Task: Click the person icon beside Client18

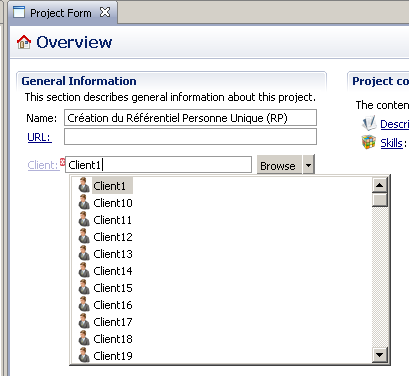Action: 84,338
